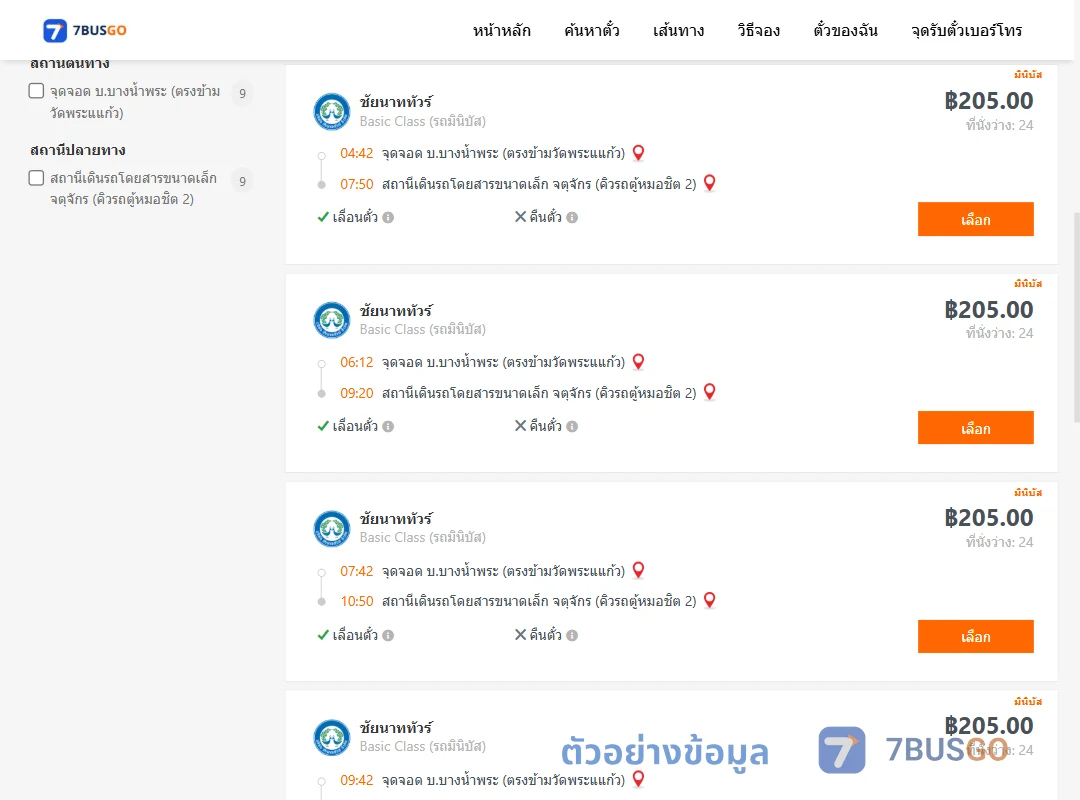Click the operator logo on the 09:42 trip
Image resolution: width=1080 pixels, height=800 pixels.
coord(332,737)
